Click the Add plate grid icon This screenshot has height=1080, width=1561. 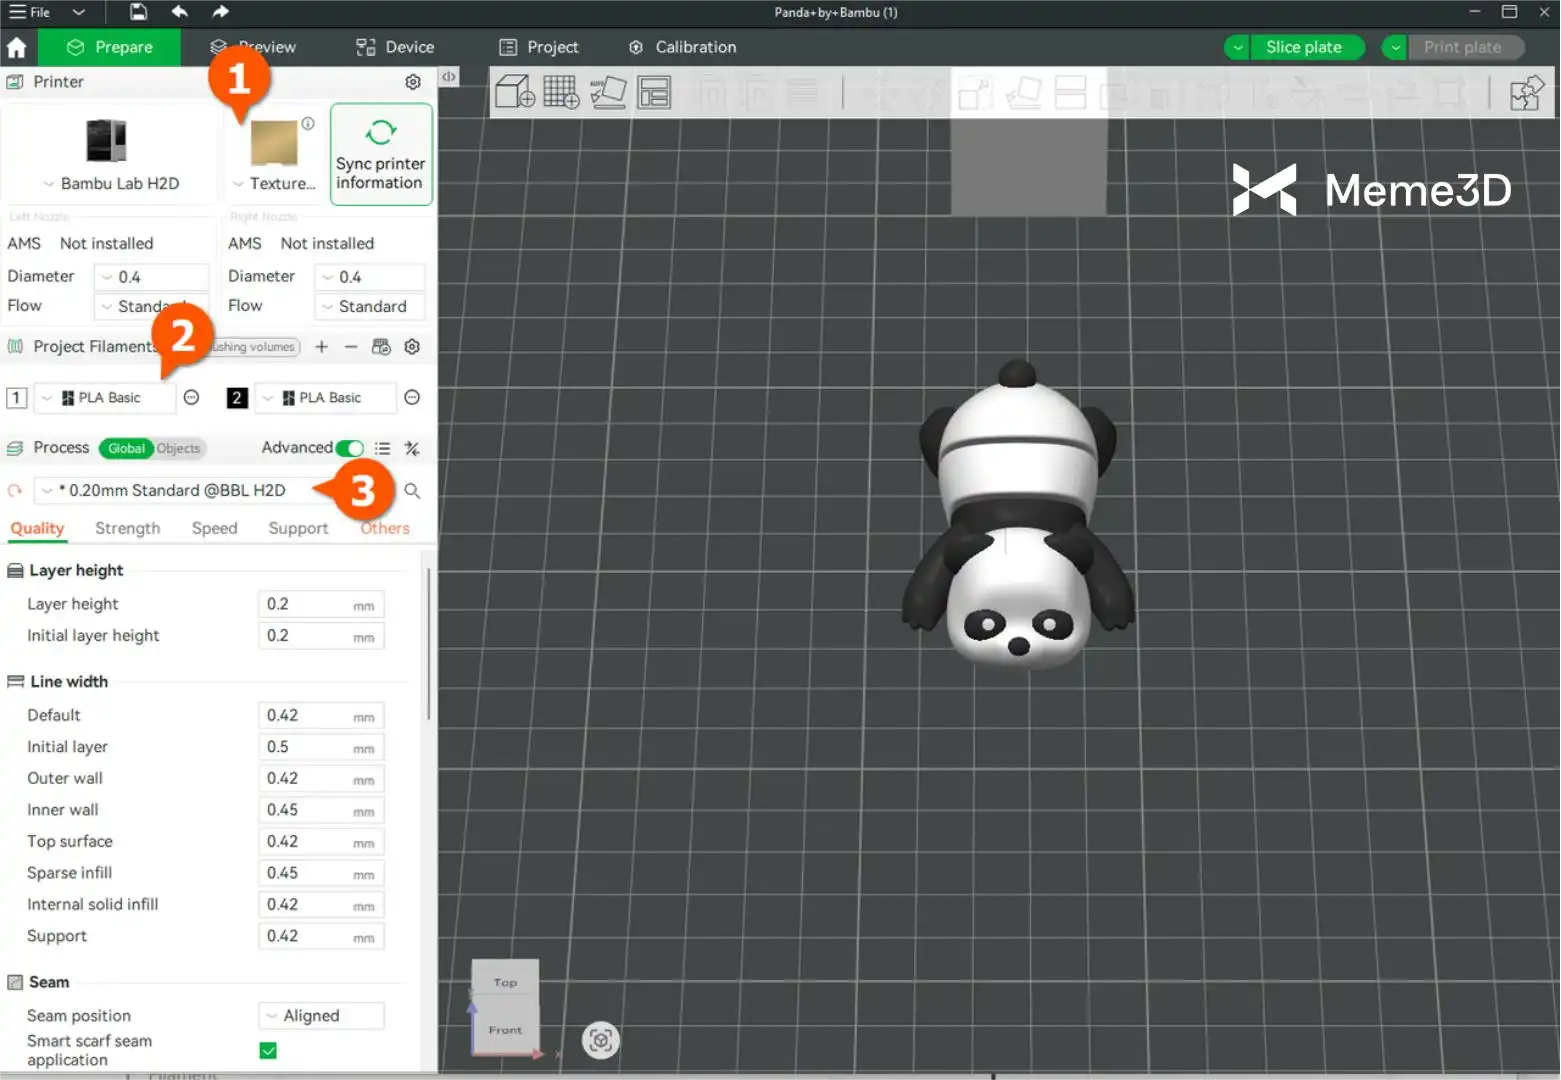561,92
